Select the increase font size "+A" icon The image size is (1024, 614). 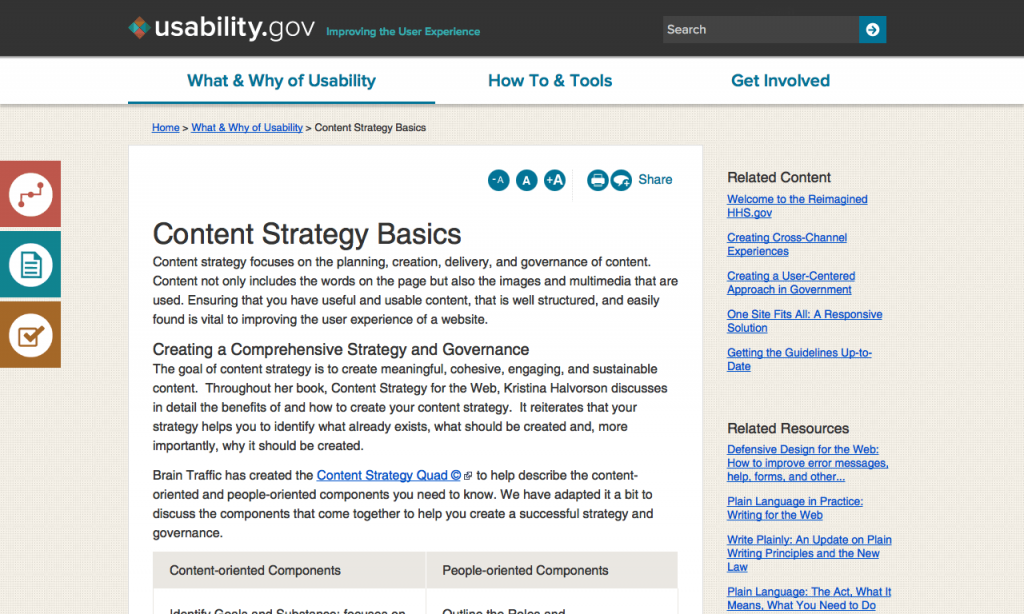pyautogui.click(x=555, y=180)
